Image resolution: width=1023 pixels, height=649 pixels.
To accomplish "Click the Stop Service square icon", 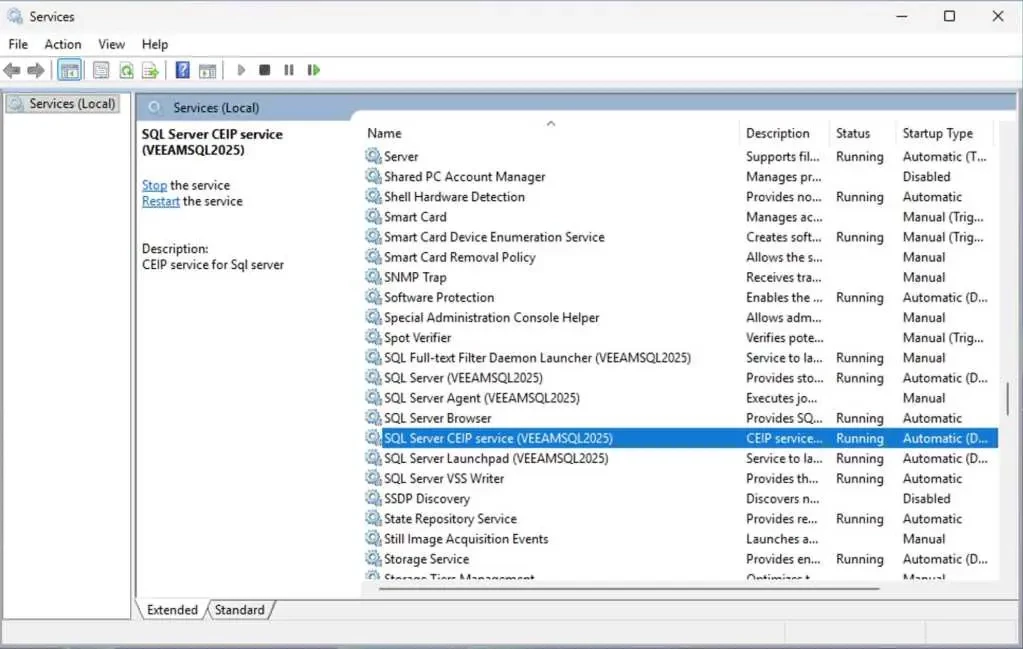I will [264, 70].
